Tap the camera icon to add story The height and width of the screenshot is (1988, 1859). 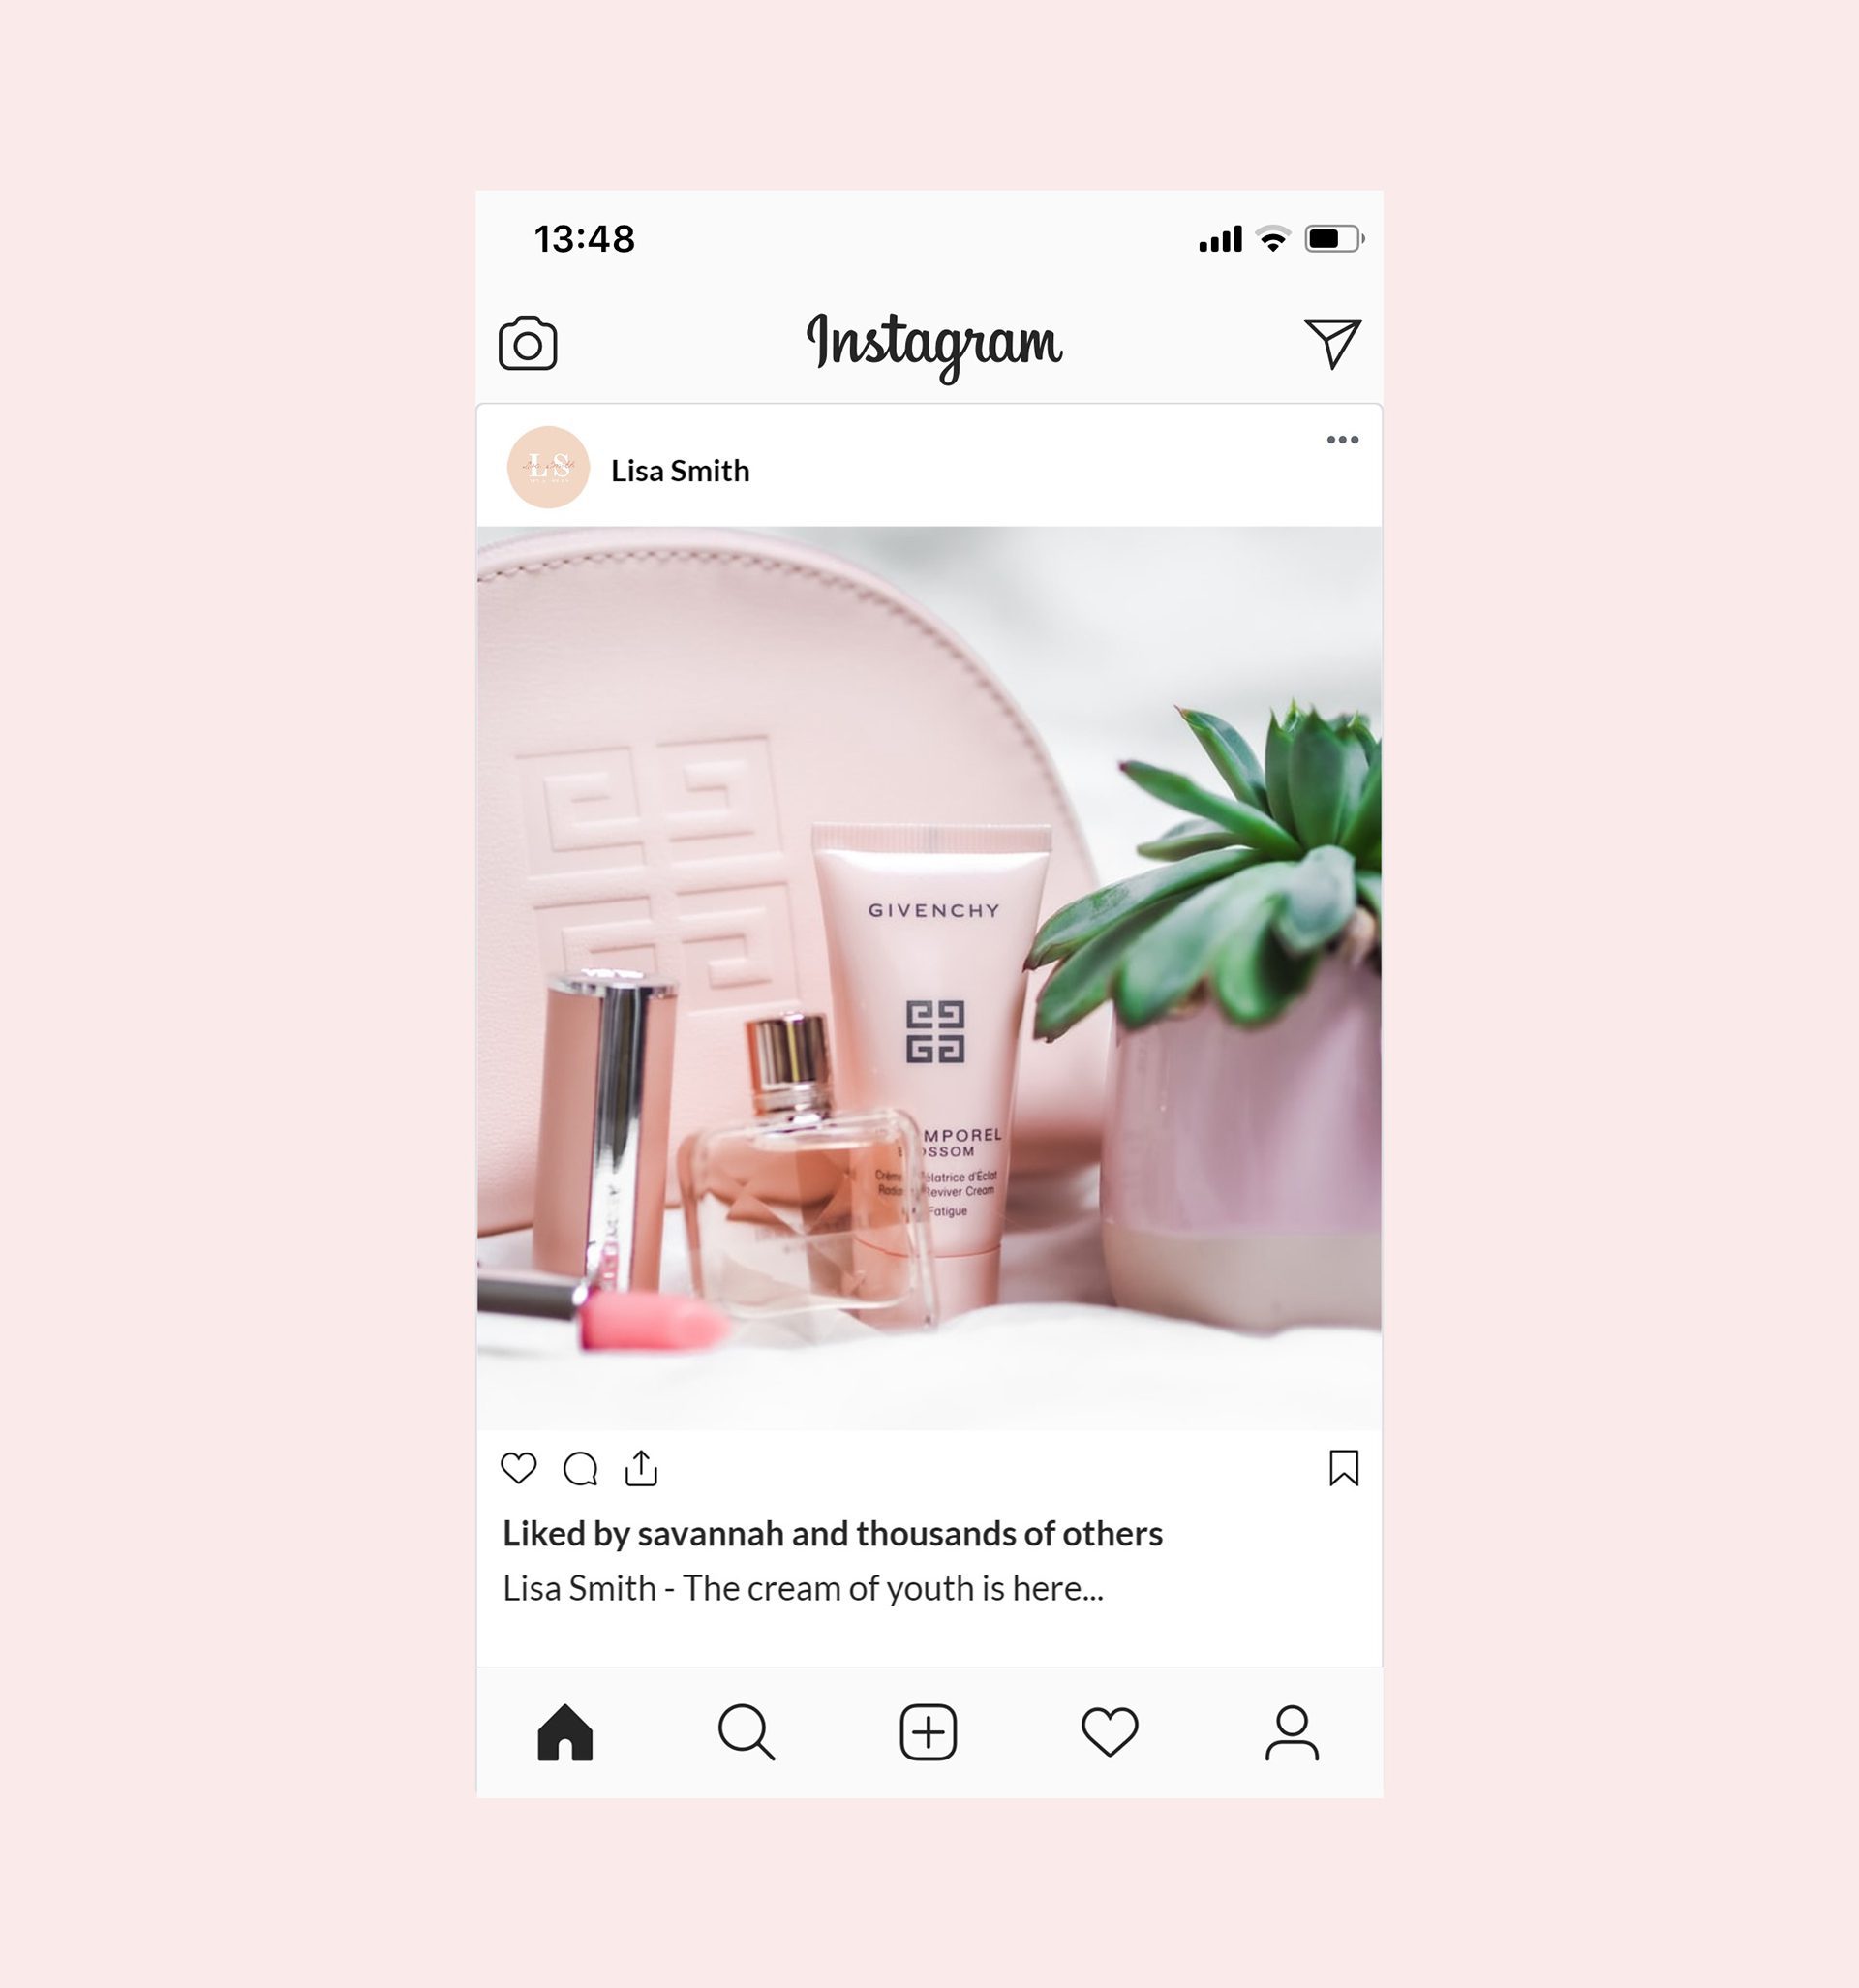(530, 343)
